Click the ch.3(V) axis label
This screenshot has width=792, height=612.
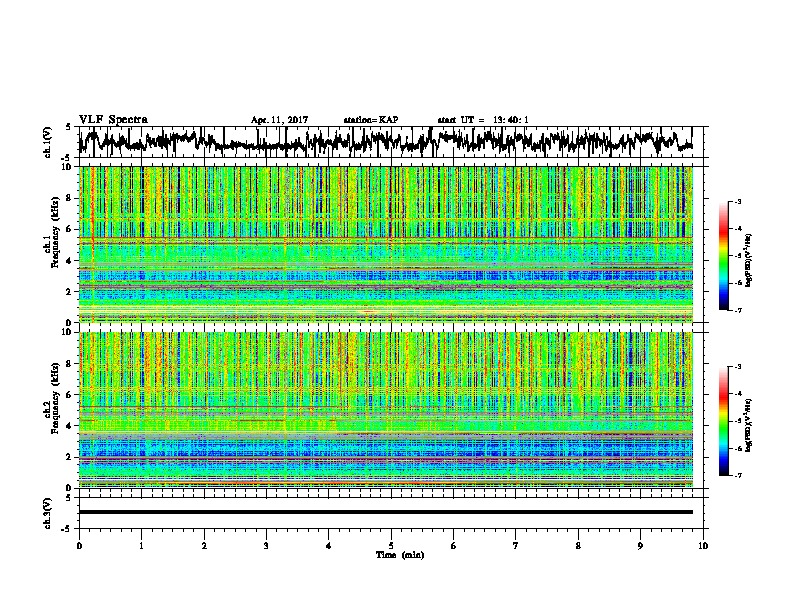(x=47, y=513)
